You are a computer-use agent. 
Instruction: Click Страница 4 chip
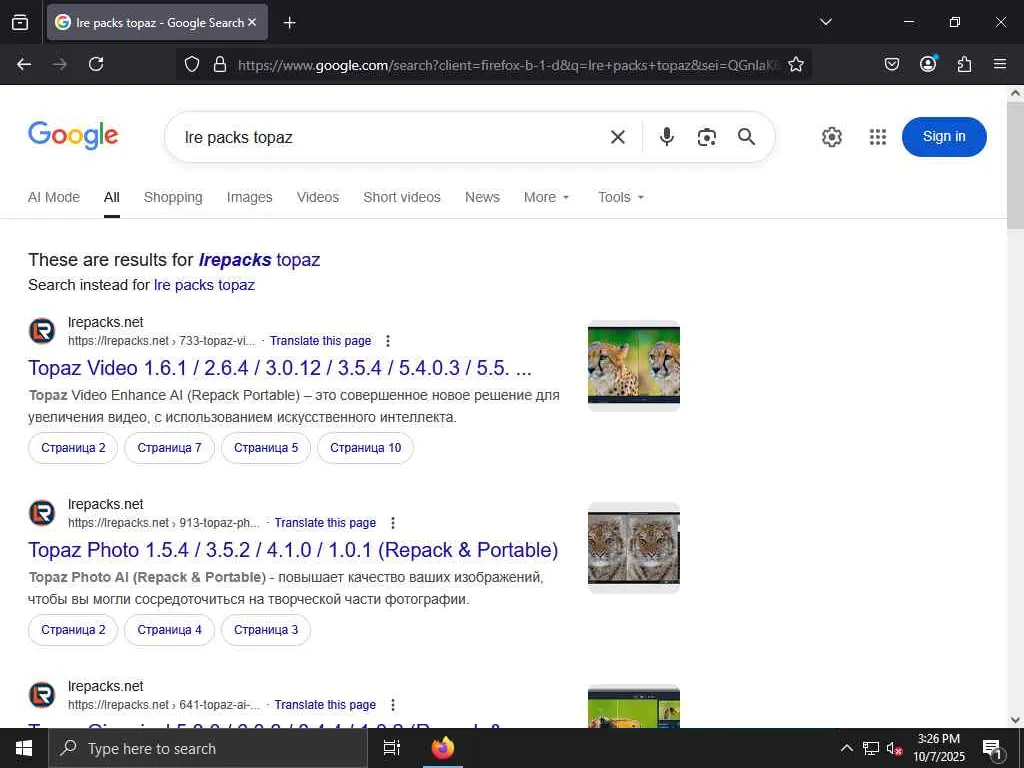point(169,630)
